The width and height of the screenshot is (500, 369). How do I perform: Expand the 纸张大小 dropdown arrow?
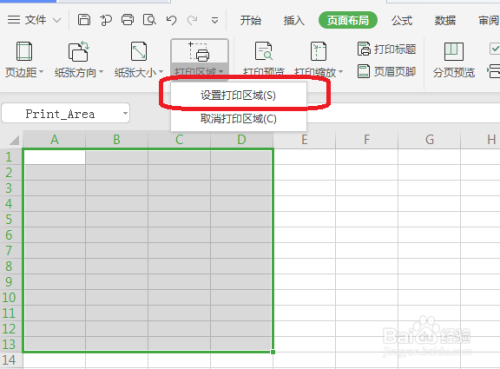[x=161, y=72]
